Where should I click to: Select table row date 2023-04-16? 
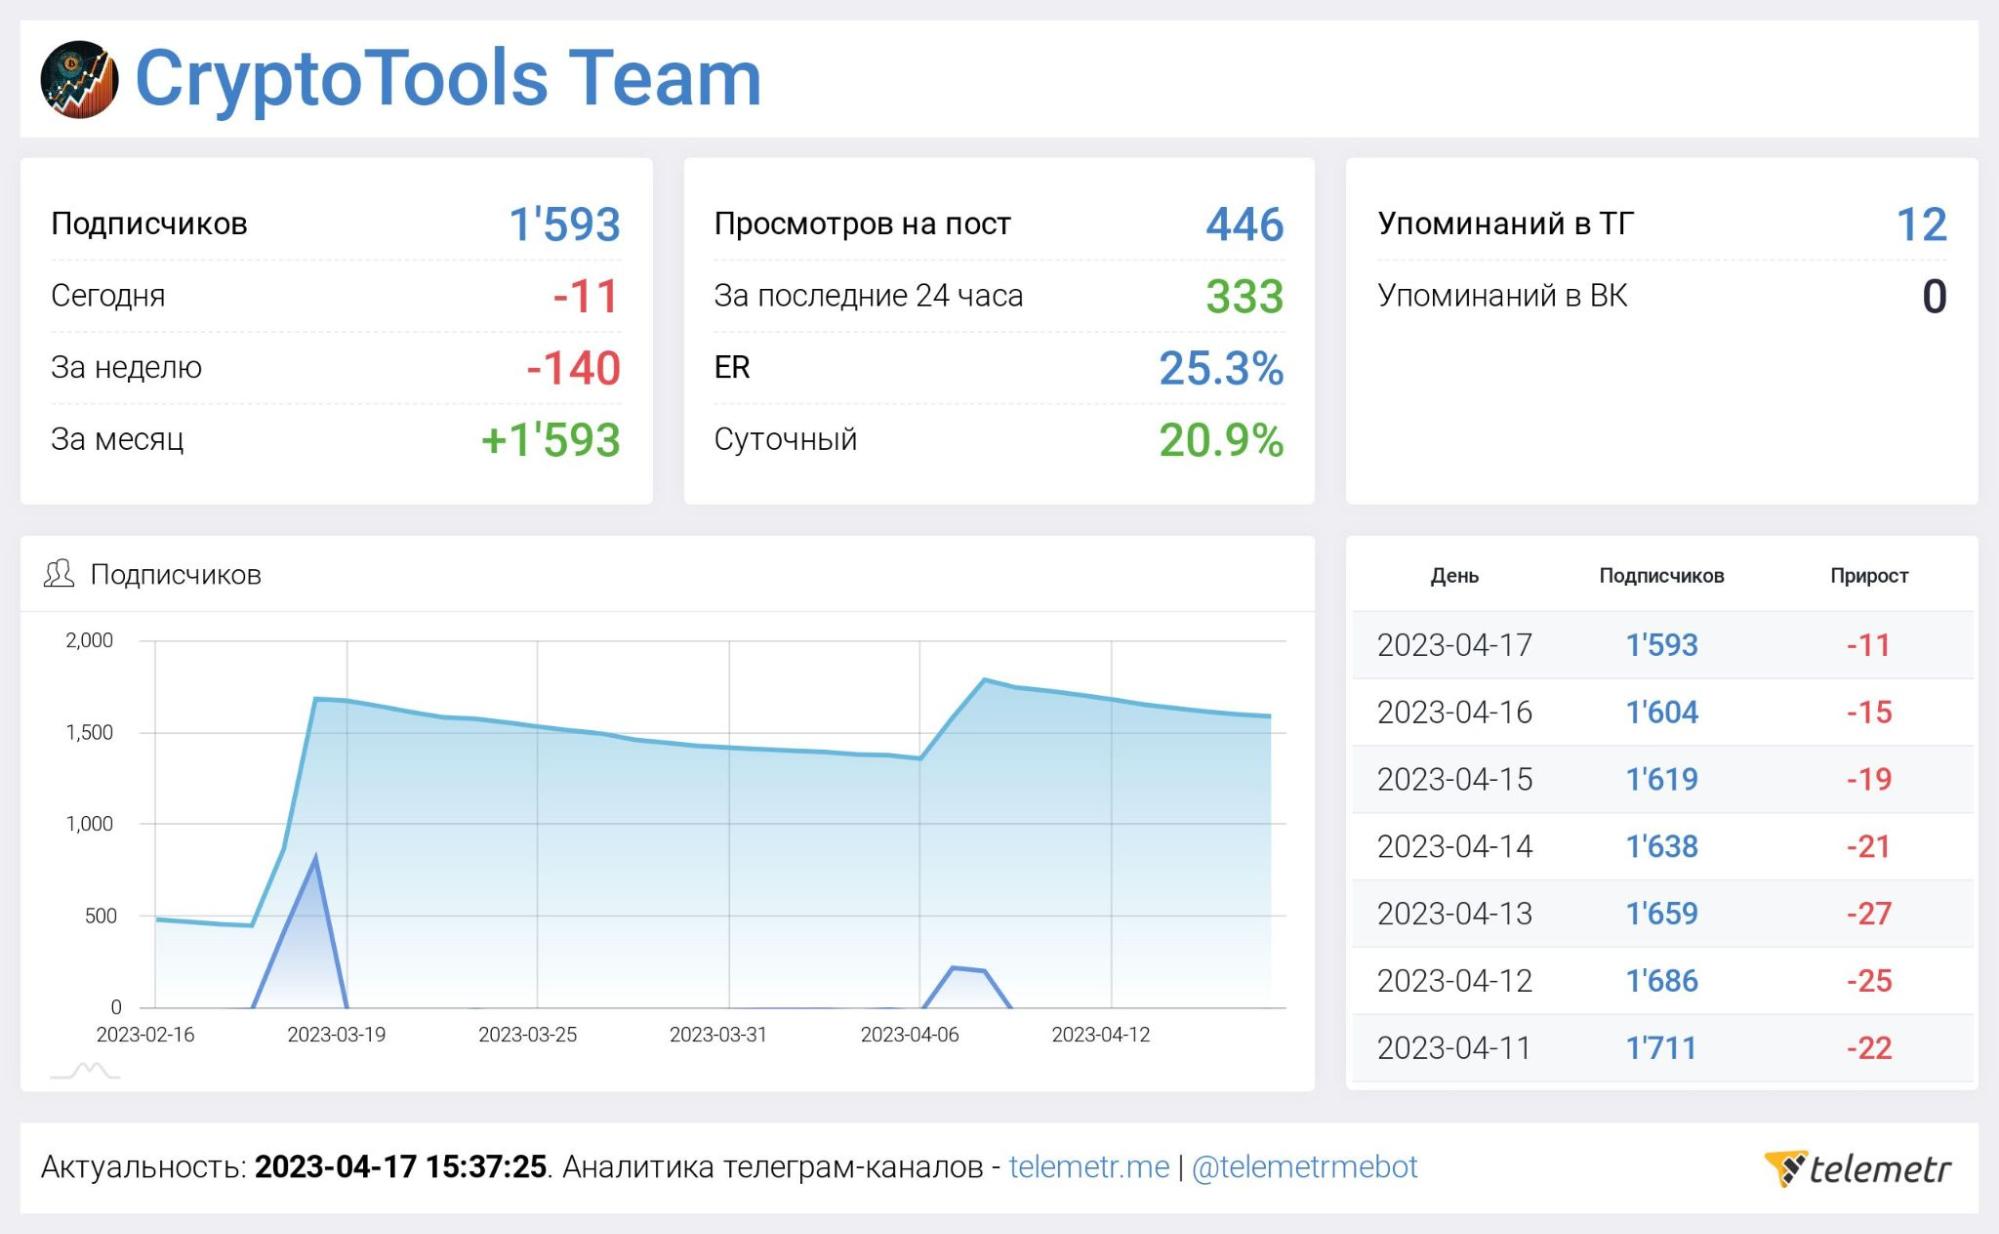pyautogui.click(x=1454, y=712)
